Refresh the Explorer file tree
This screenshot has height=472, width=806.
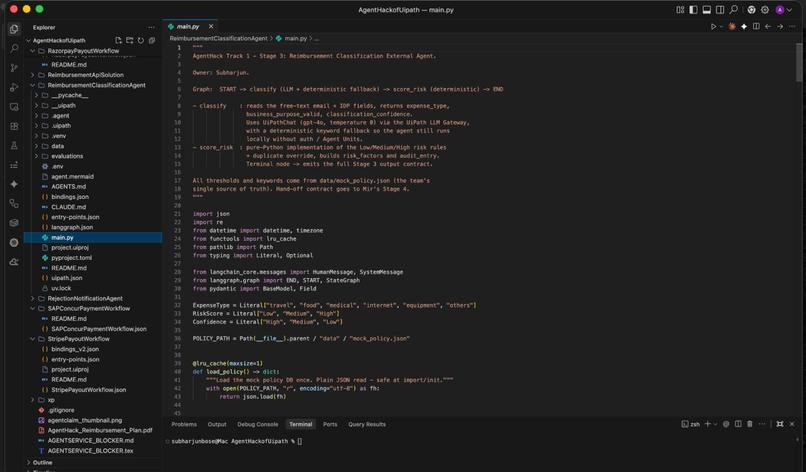141,41
